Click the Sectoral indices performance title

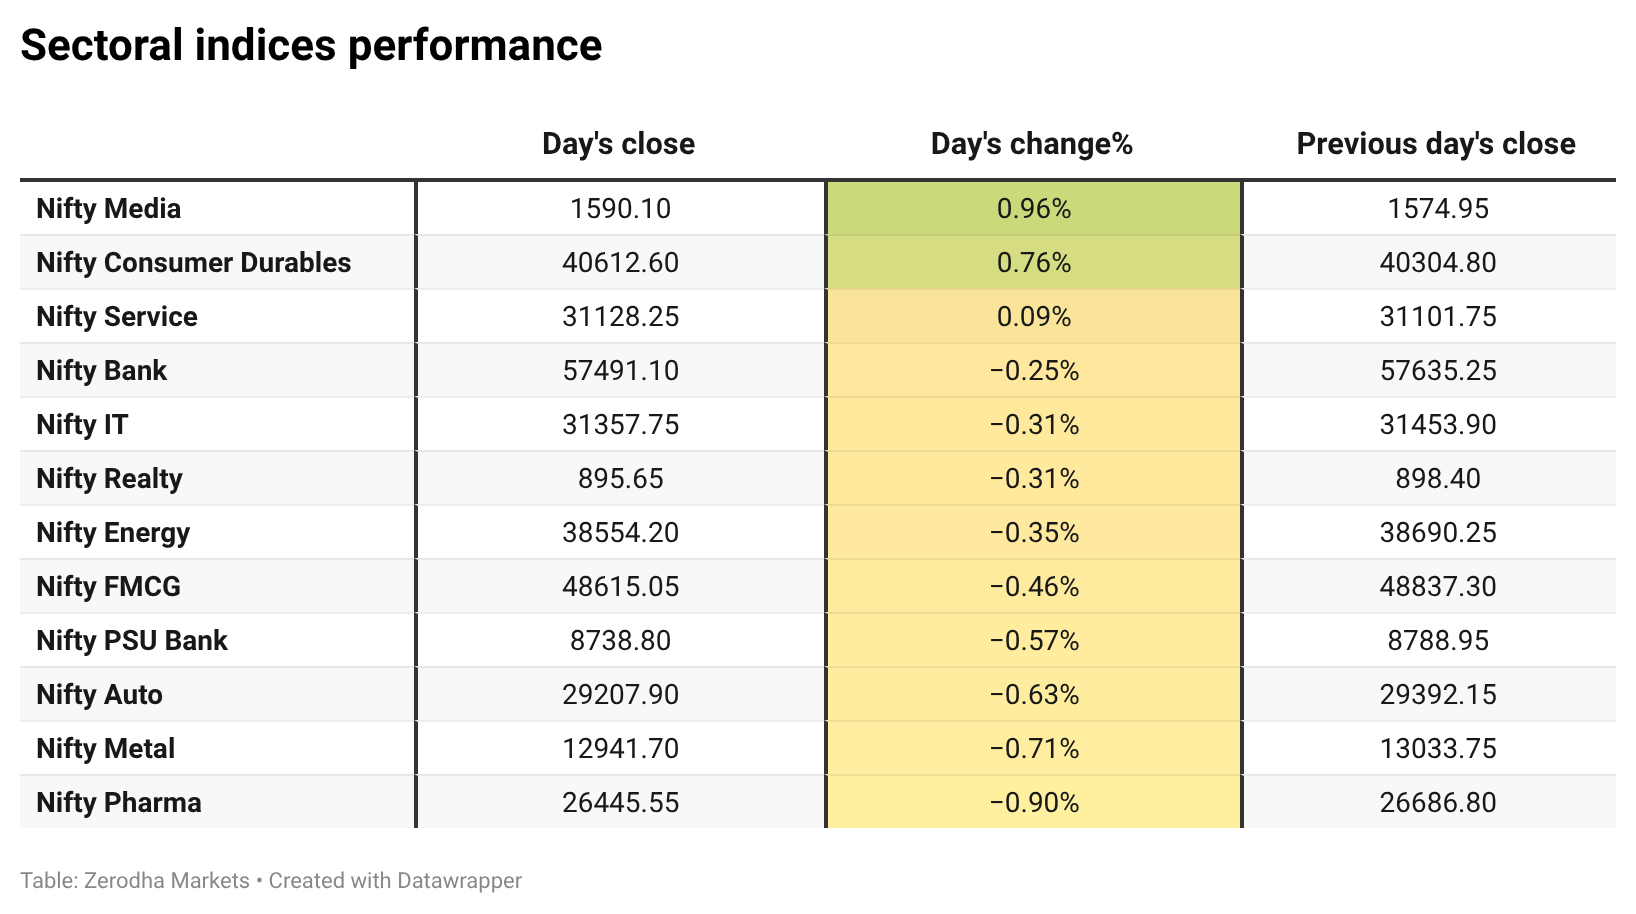point(311,46)
